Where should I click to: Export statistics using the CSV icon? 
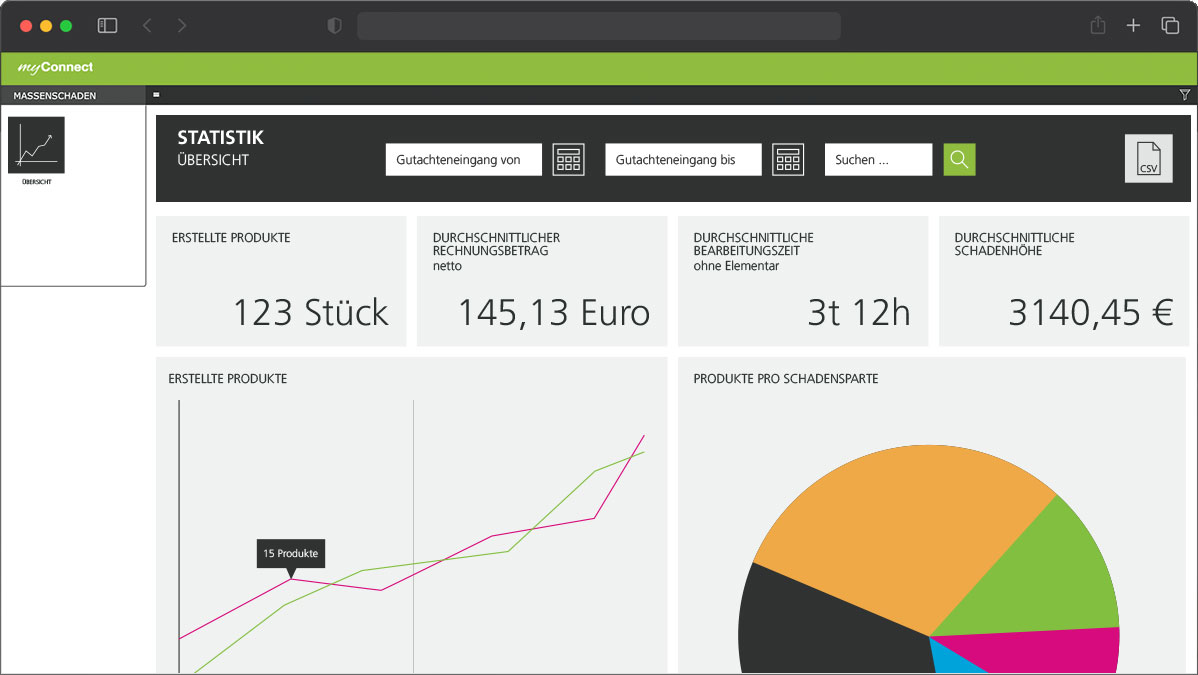1148,159
